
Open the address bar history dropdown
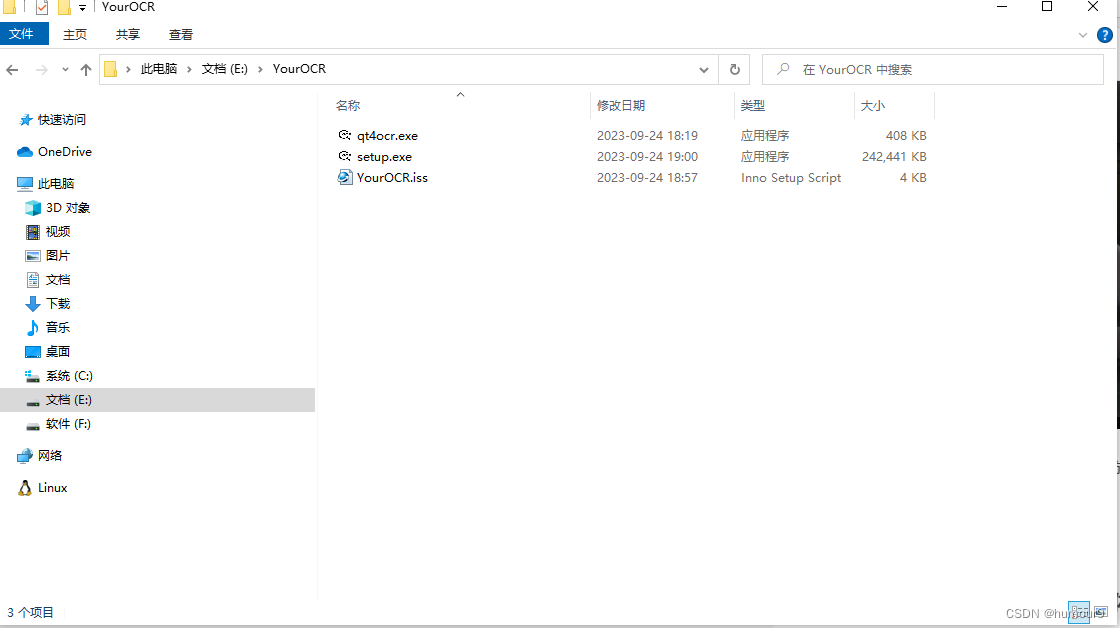click(x=703, y=69)
